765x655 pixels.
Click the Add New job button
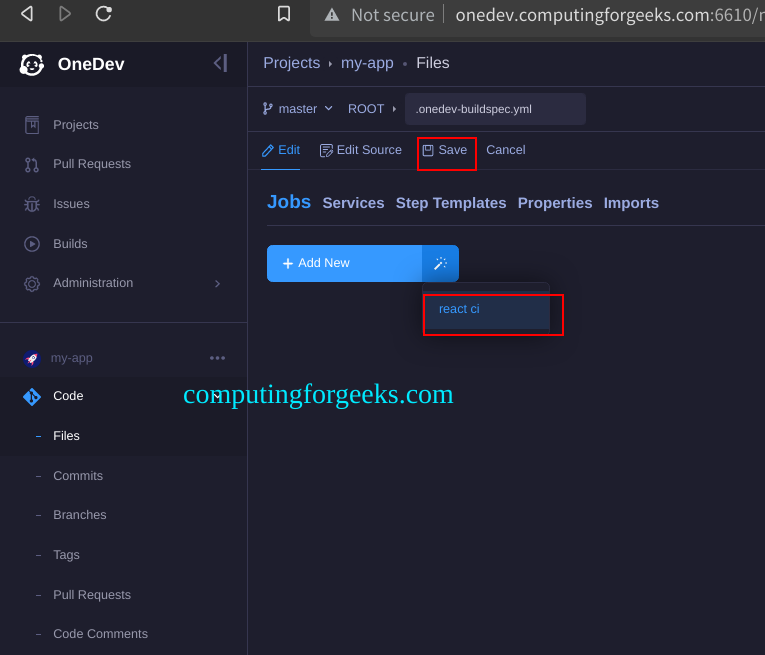pos(344,263)
